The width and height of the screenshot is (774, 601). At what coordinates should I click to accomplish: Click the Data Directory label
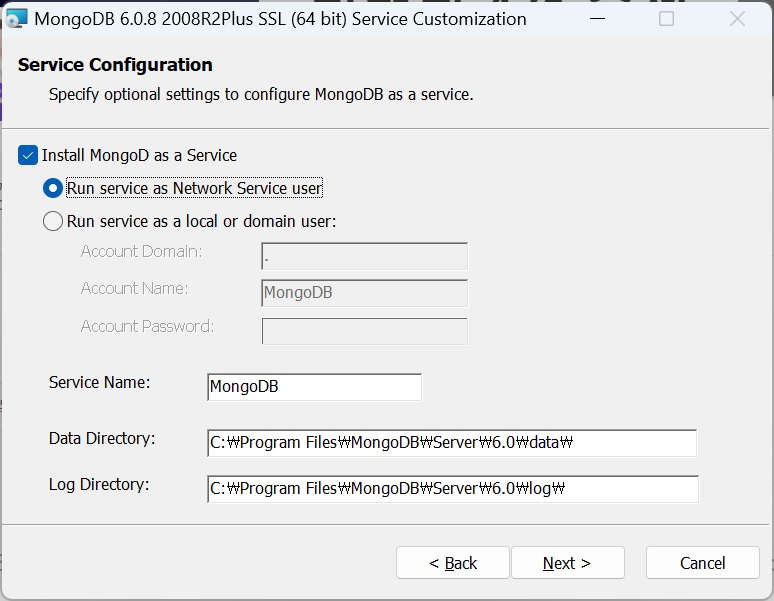click(x=102, y=438)
